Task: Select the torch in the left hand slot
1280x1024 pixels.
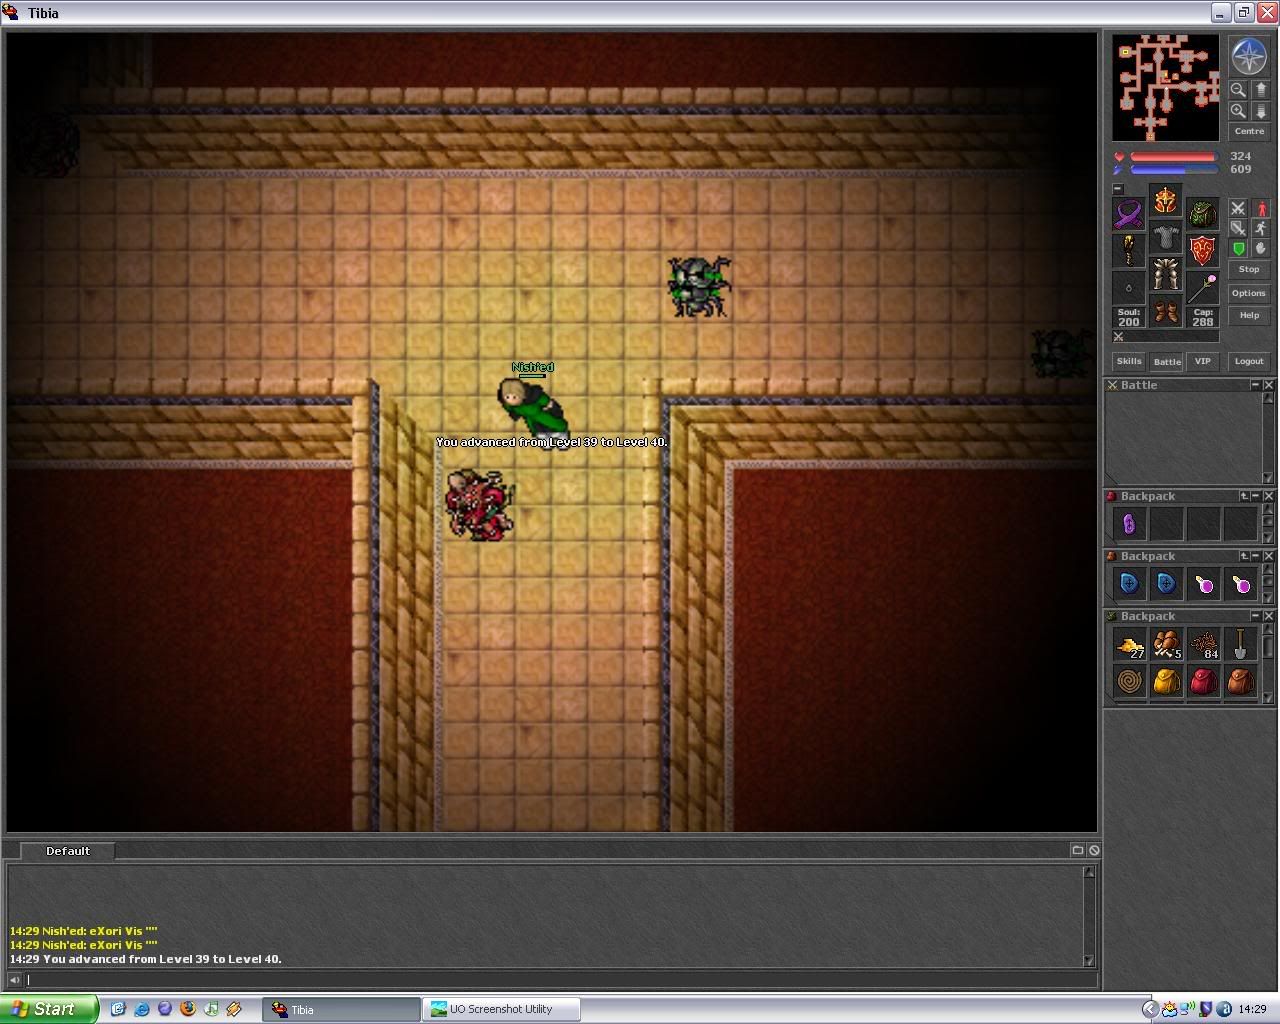Action: tap(1129, 251)
